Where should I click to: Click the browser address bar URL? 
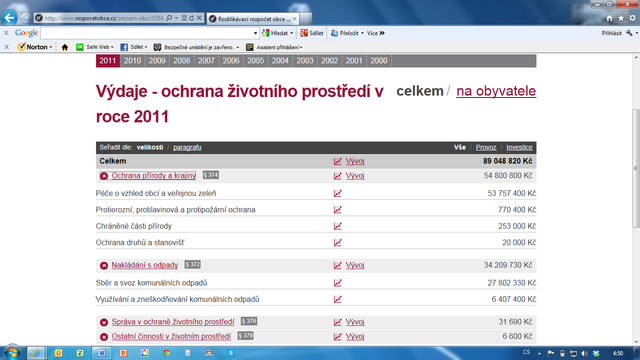pos(104,18)
